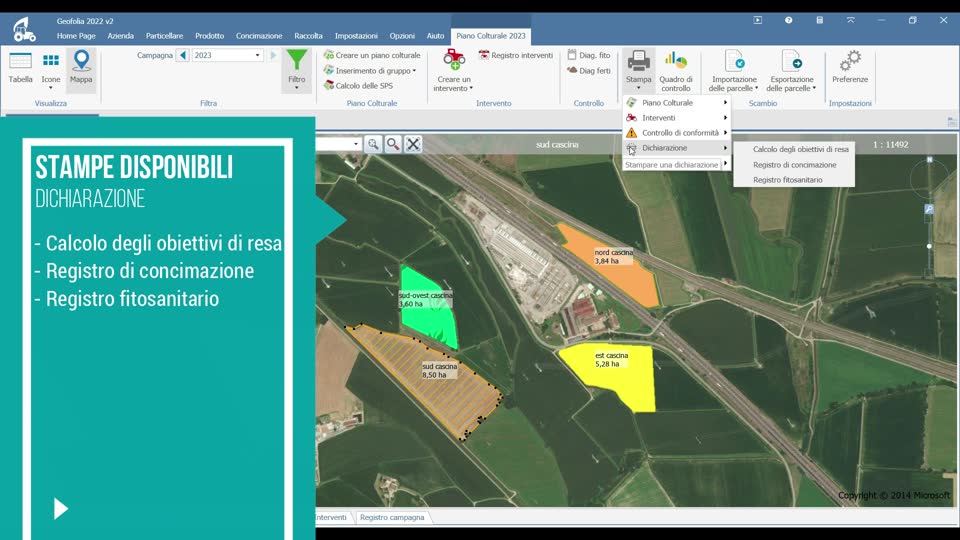Select the Mappa view

[81, 67]
